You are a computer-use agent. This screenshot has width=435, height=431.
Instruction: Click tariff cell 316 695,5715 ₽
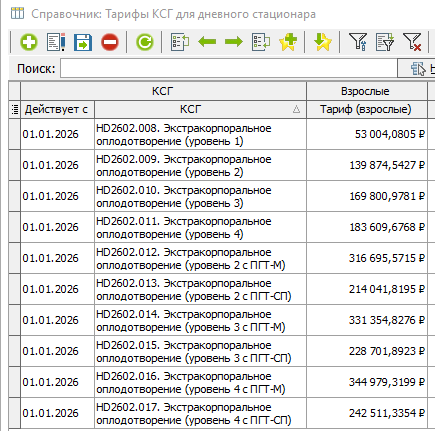point(367,258)
